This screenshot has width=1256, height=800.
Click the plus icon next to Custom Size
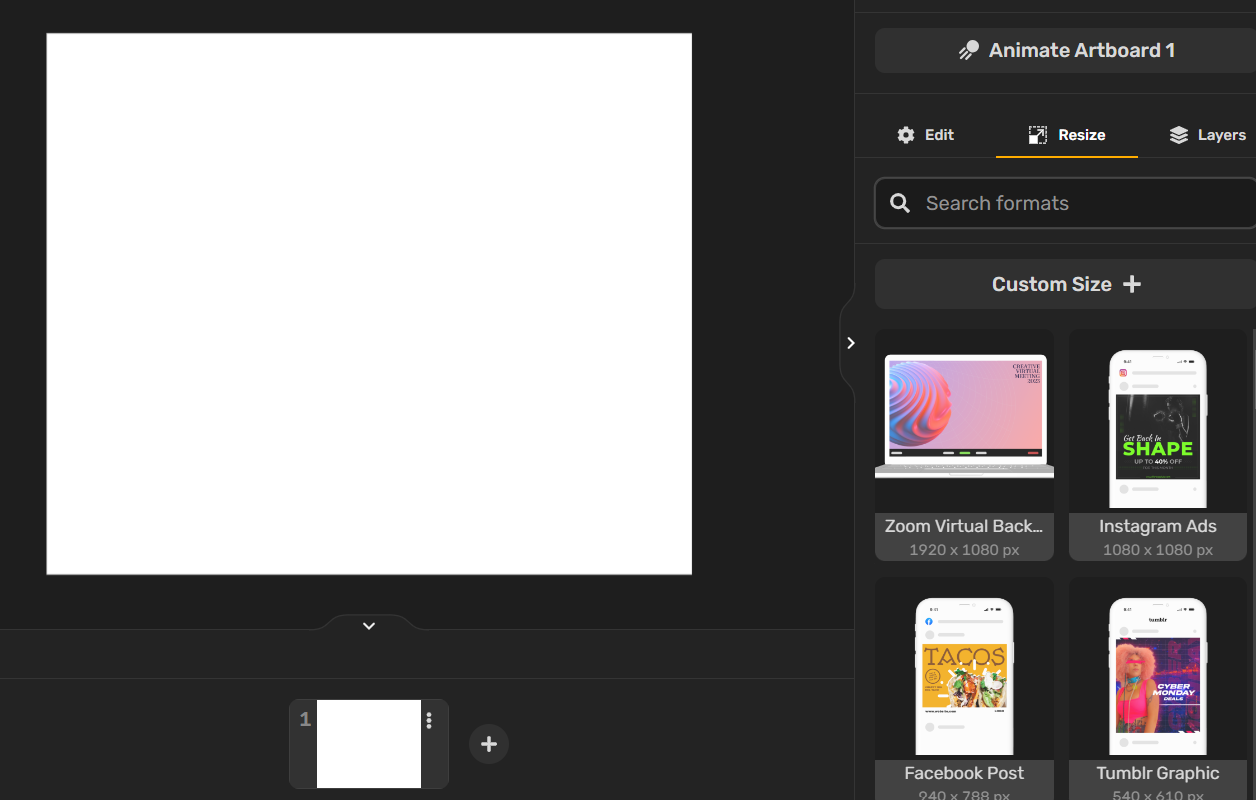coord(1132,283)
